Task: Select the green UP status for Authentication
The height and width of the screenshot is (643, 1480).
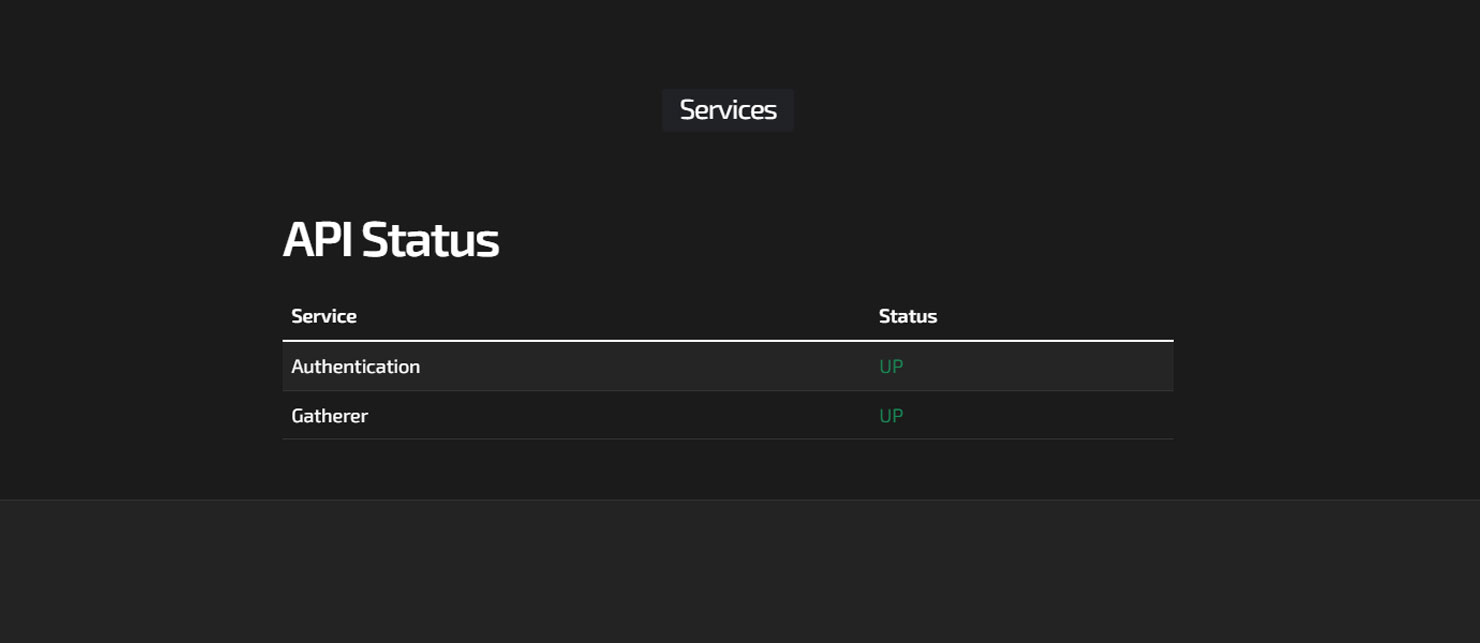Action: tap(891, 366)
